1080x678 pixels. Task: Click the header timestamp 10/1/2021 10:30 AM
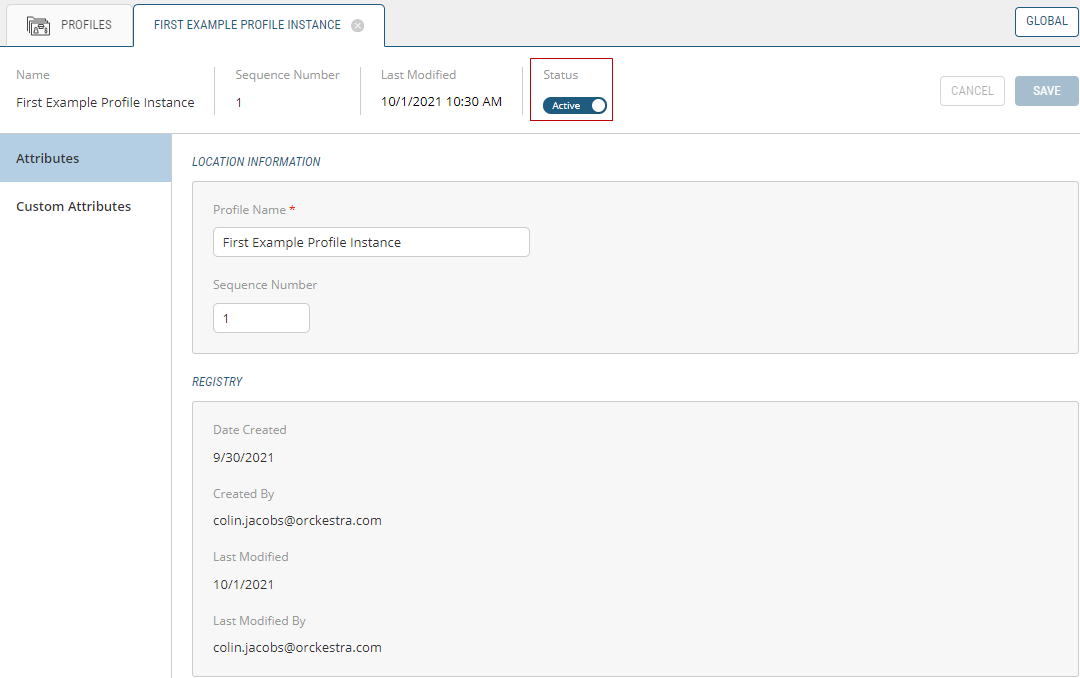click(x=441, y=101)
